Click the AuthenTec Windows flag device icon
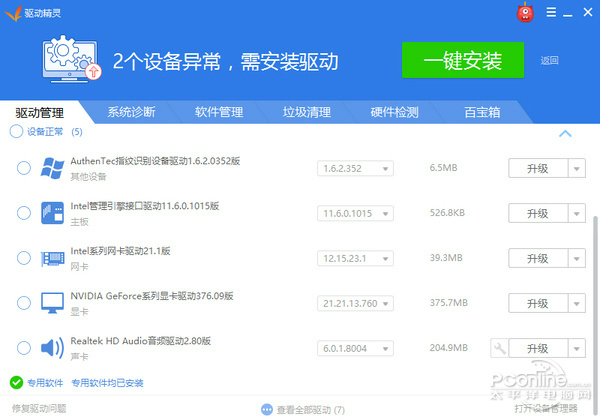Image resolution: width=600 pixels, height=420 pixels. pos(52,168)
